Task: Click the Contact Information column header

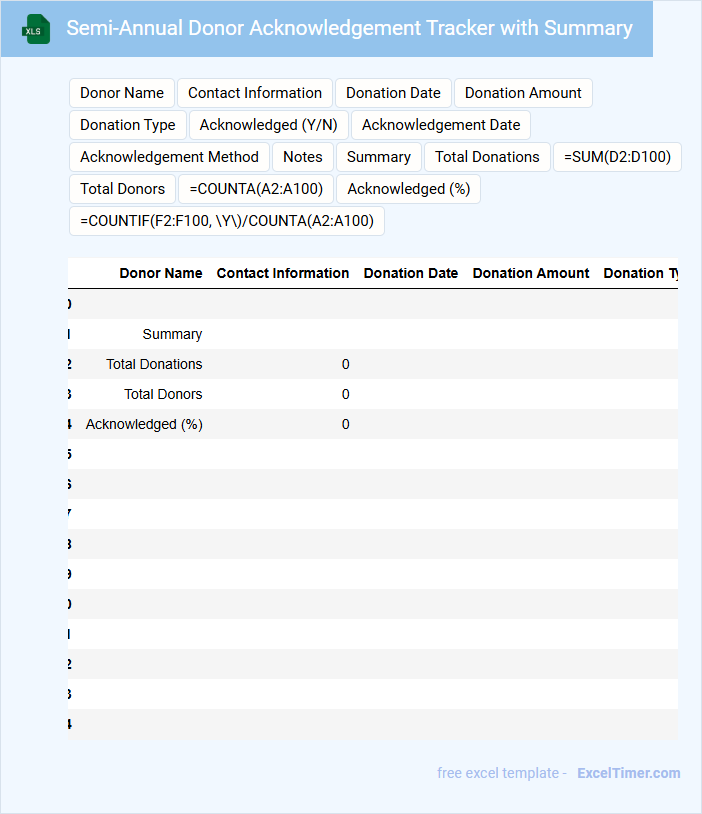Action: [283, 273]
